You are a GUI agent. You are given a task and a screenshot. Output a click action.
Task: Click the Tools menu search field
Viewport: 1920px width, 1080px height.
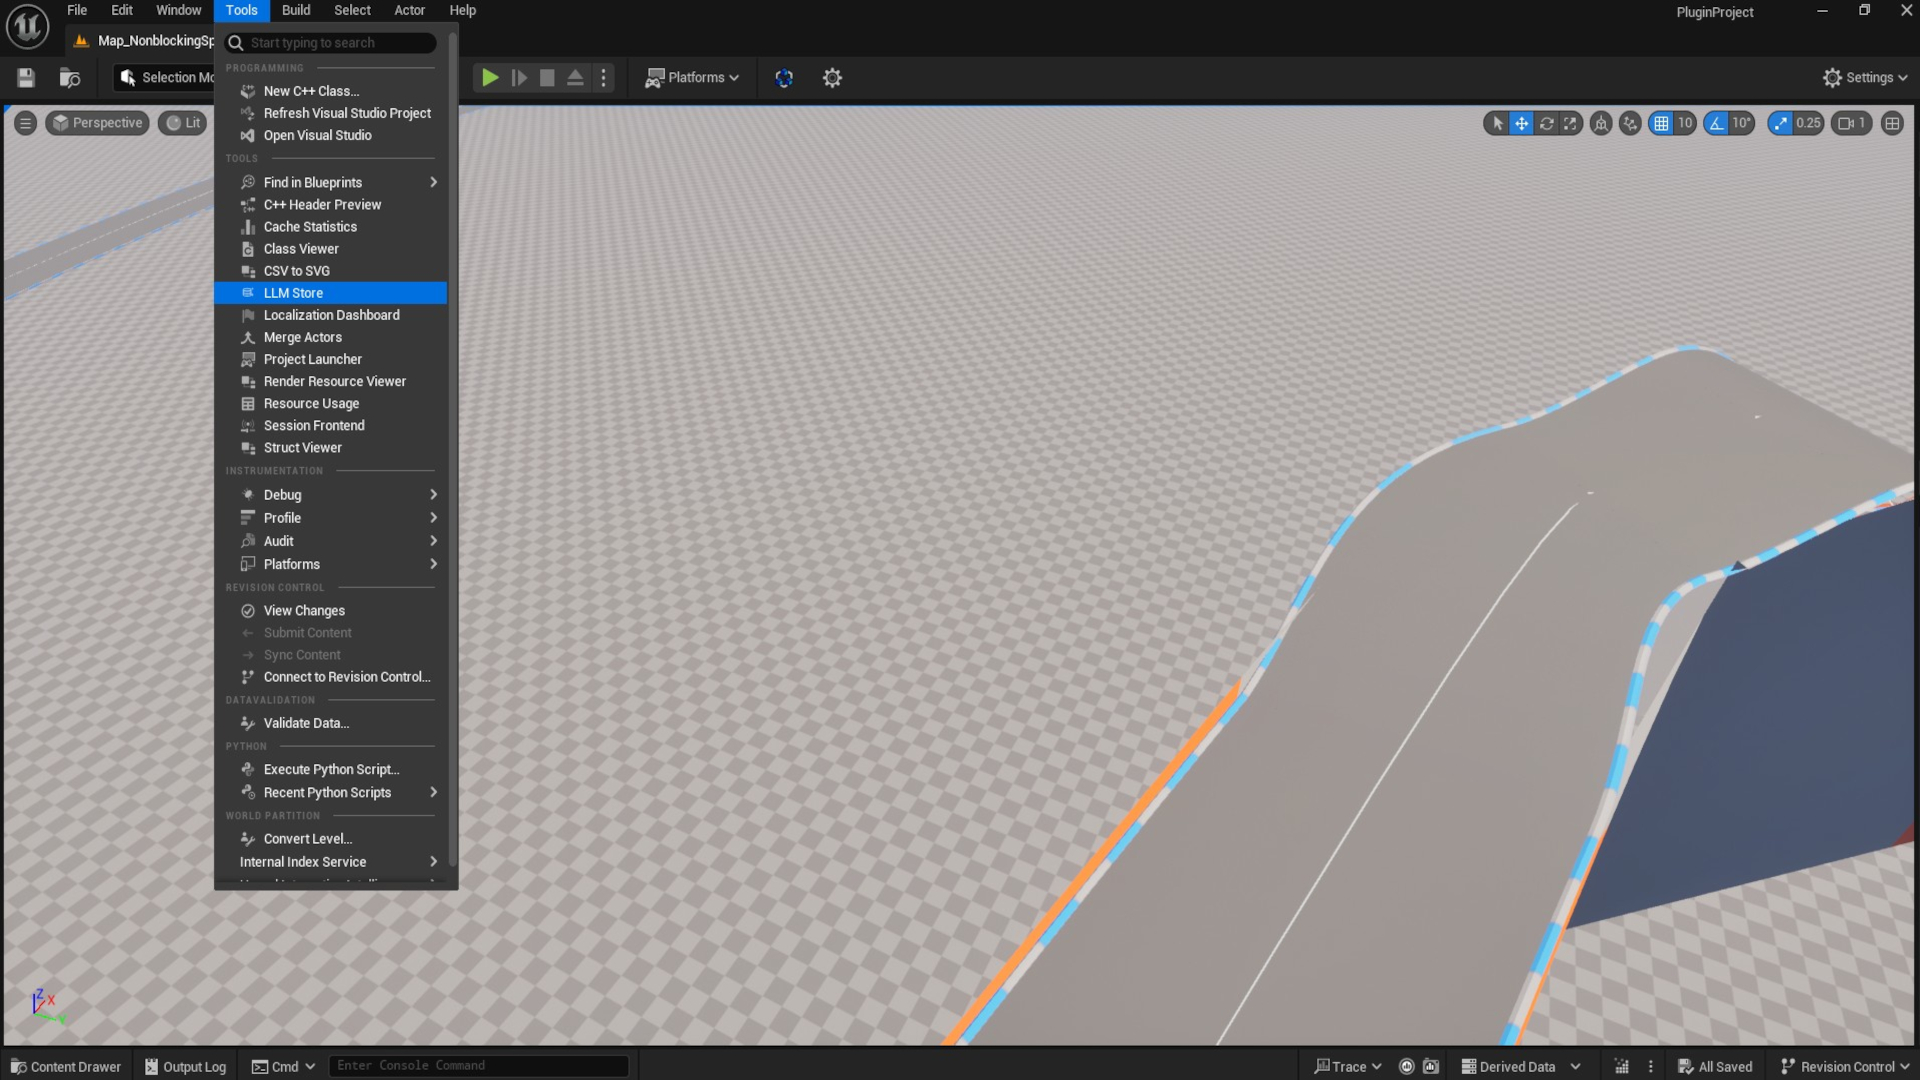point(331,43)
